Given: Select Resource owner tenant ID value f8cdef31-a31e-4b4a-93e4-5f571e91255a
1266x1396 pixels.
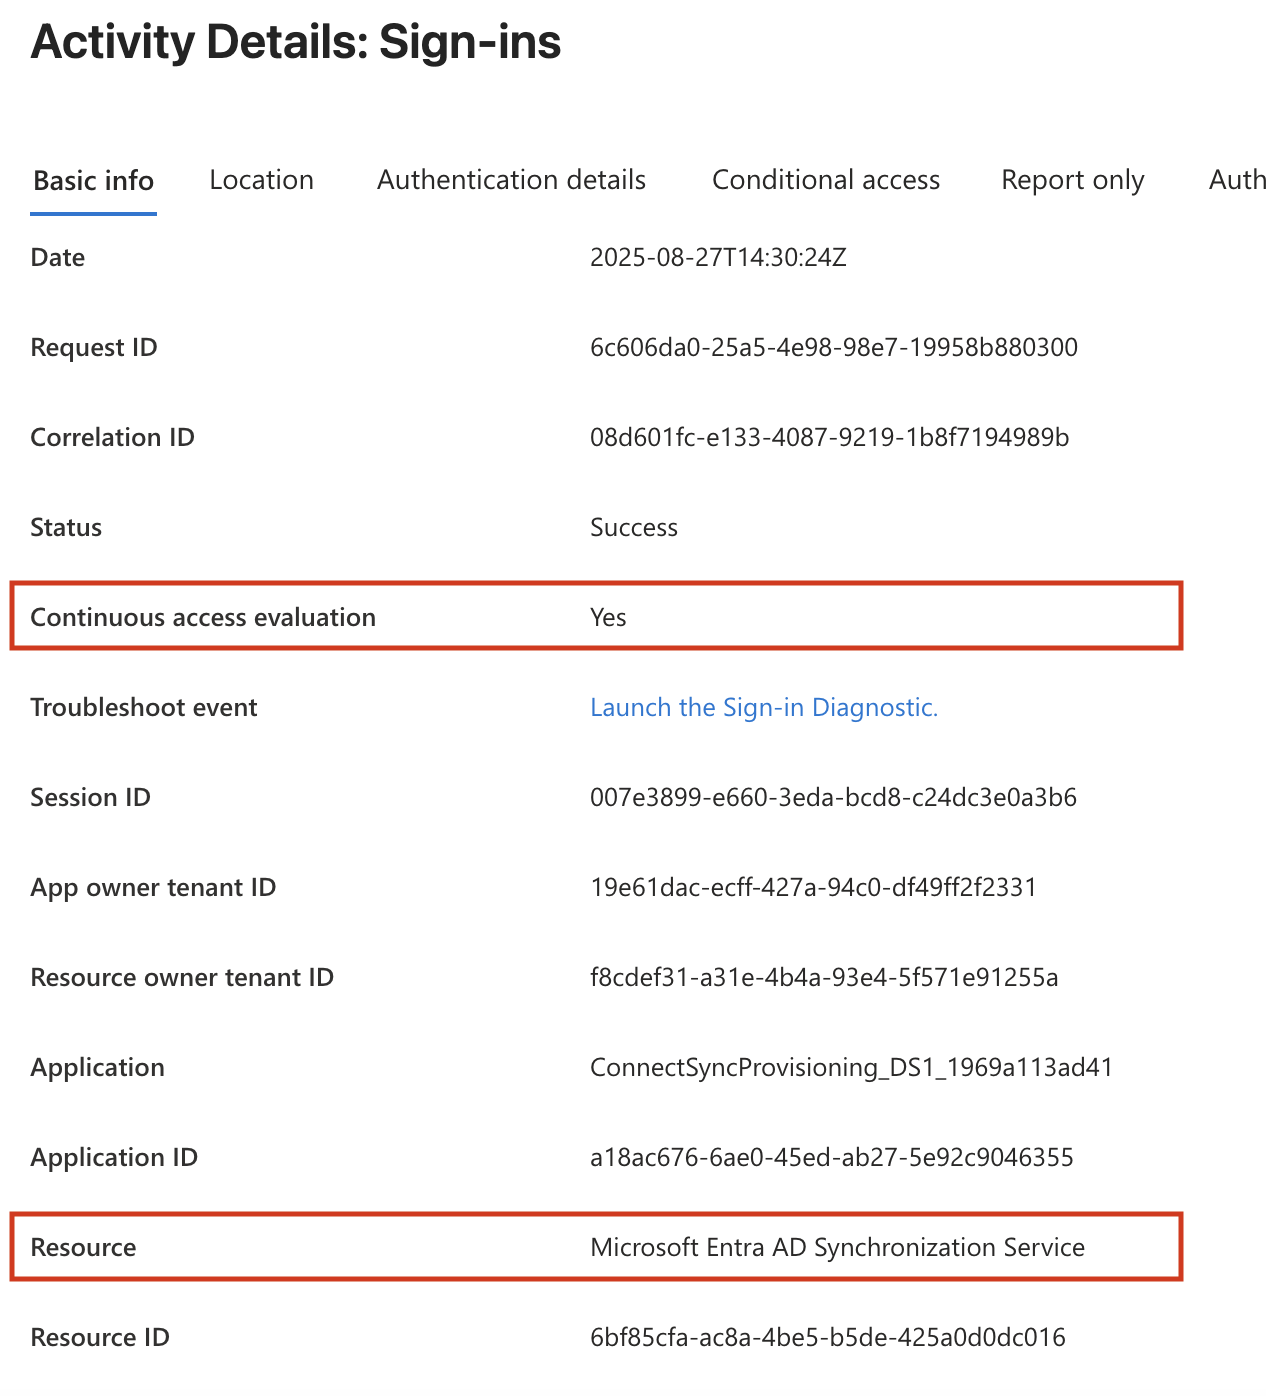Looking at the screenshot, I should [x=824, y=978].
